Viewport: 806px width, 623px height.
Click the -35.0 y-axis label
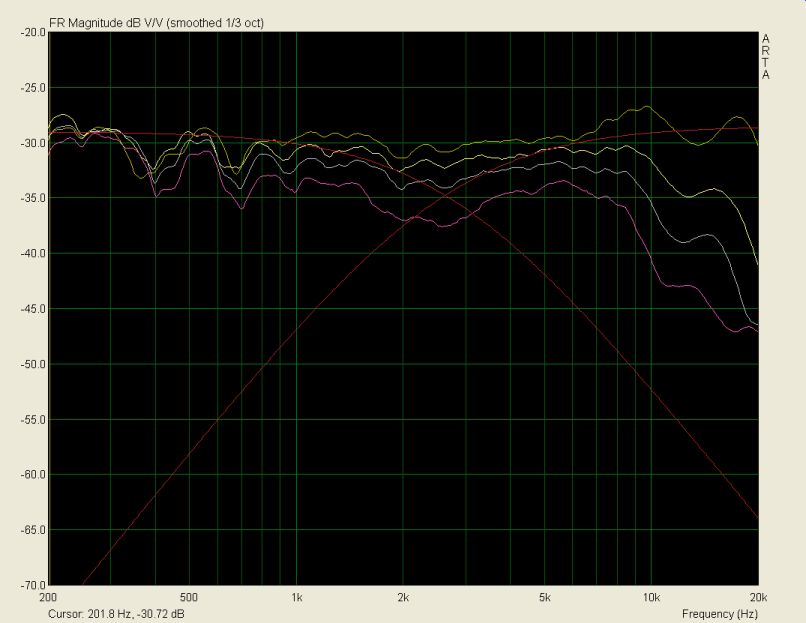click(x=33, y=198)
